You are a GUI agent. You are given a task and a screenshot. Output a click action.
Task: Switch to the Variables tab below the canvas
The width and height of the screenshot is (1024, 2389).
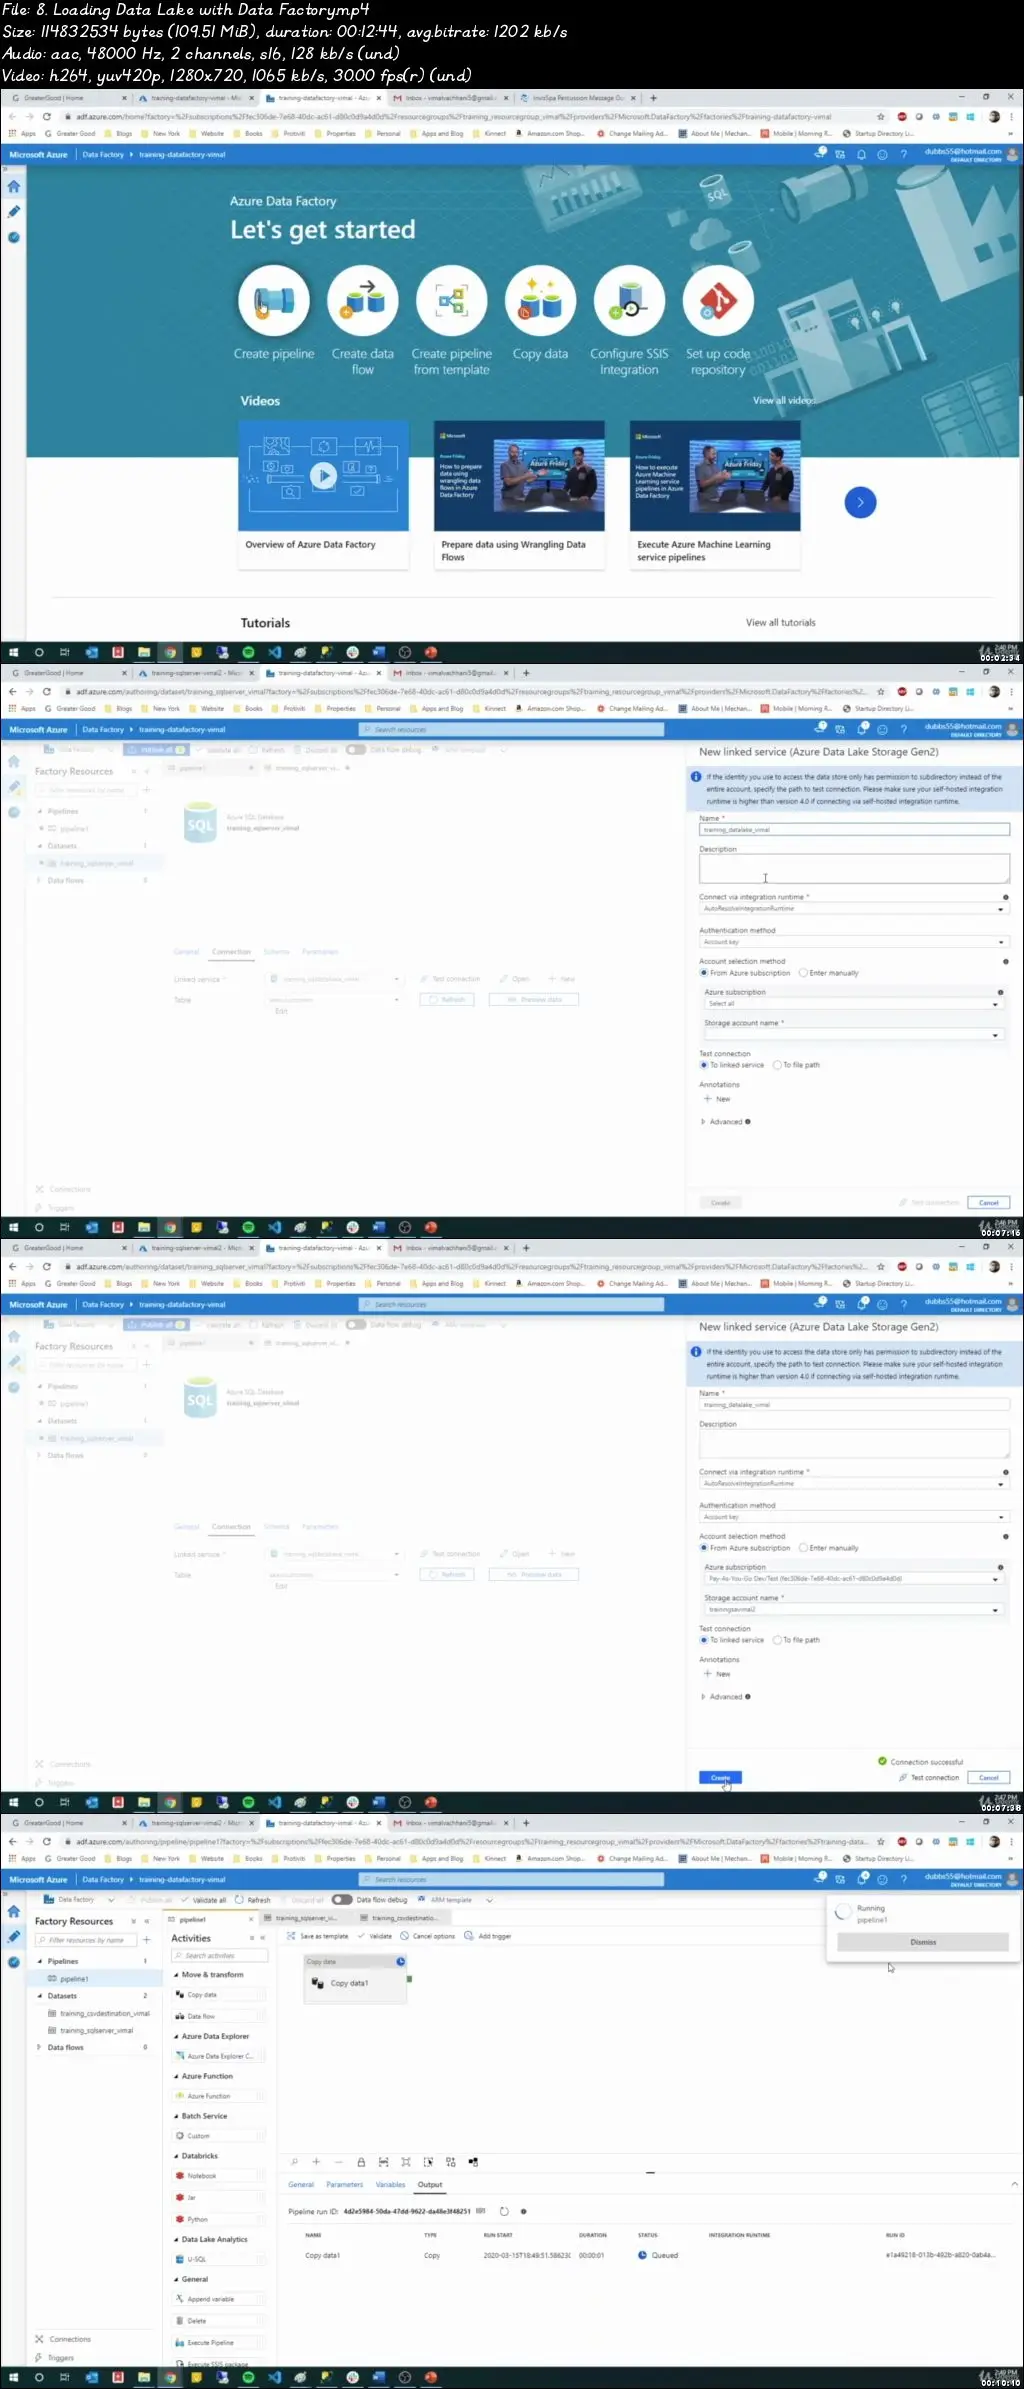390,2184
